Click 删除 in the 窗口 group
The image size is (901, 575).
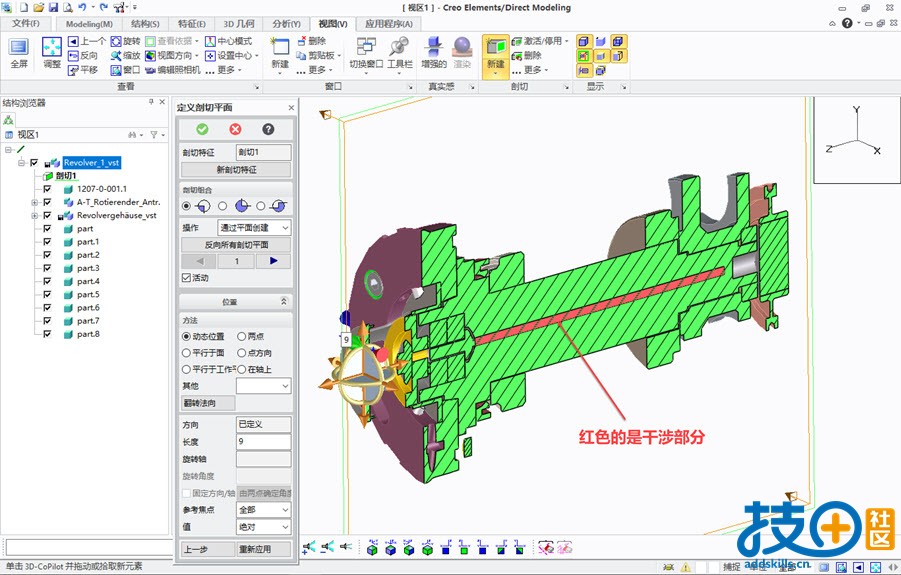pyautogui.click(x=312, y=41)
